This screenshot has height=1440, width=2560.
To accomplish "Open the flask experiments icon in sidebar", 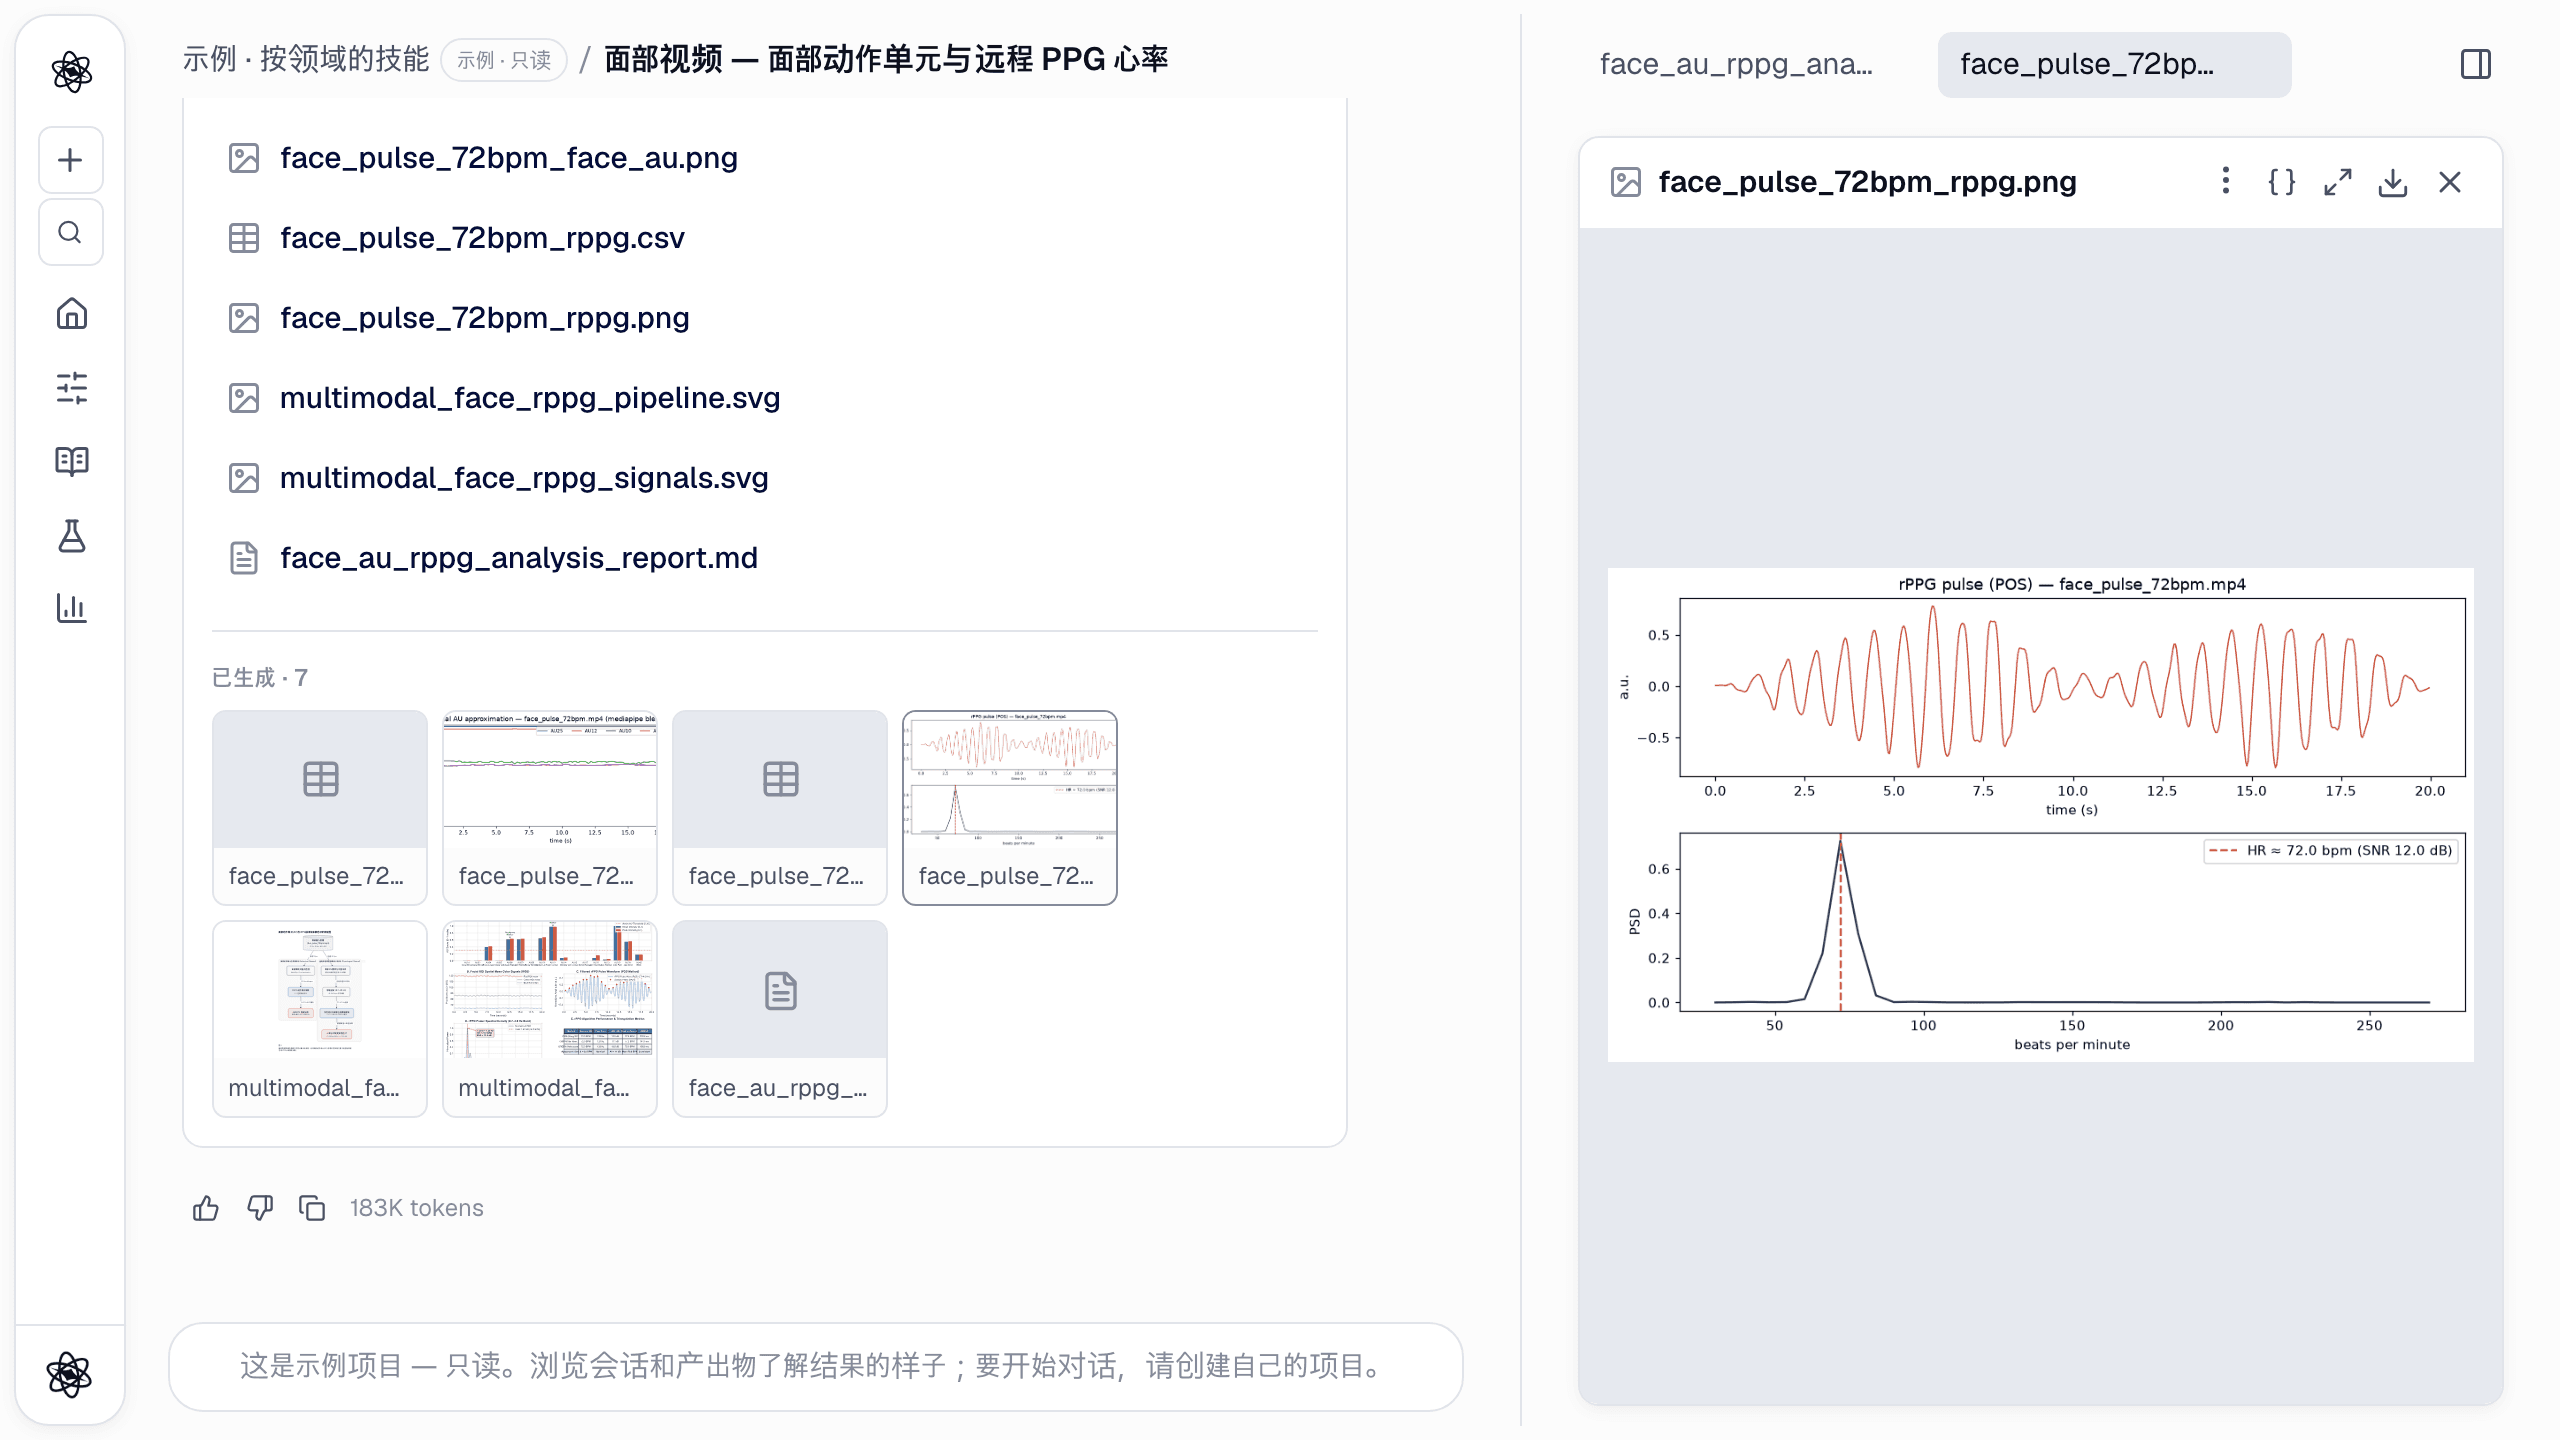I will (71, 535).
